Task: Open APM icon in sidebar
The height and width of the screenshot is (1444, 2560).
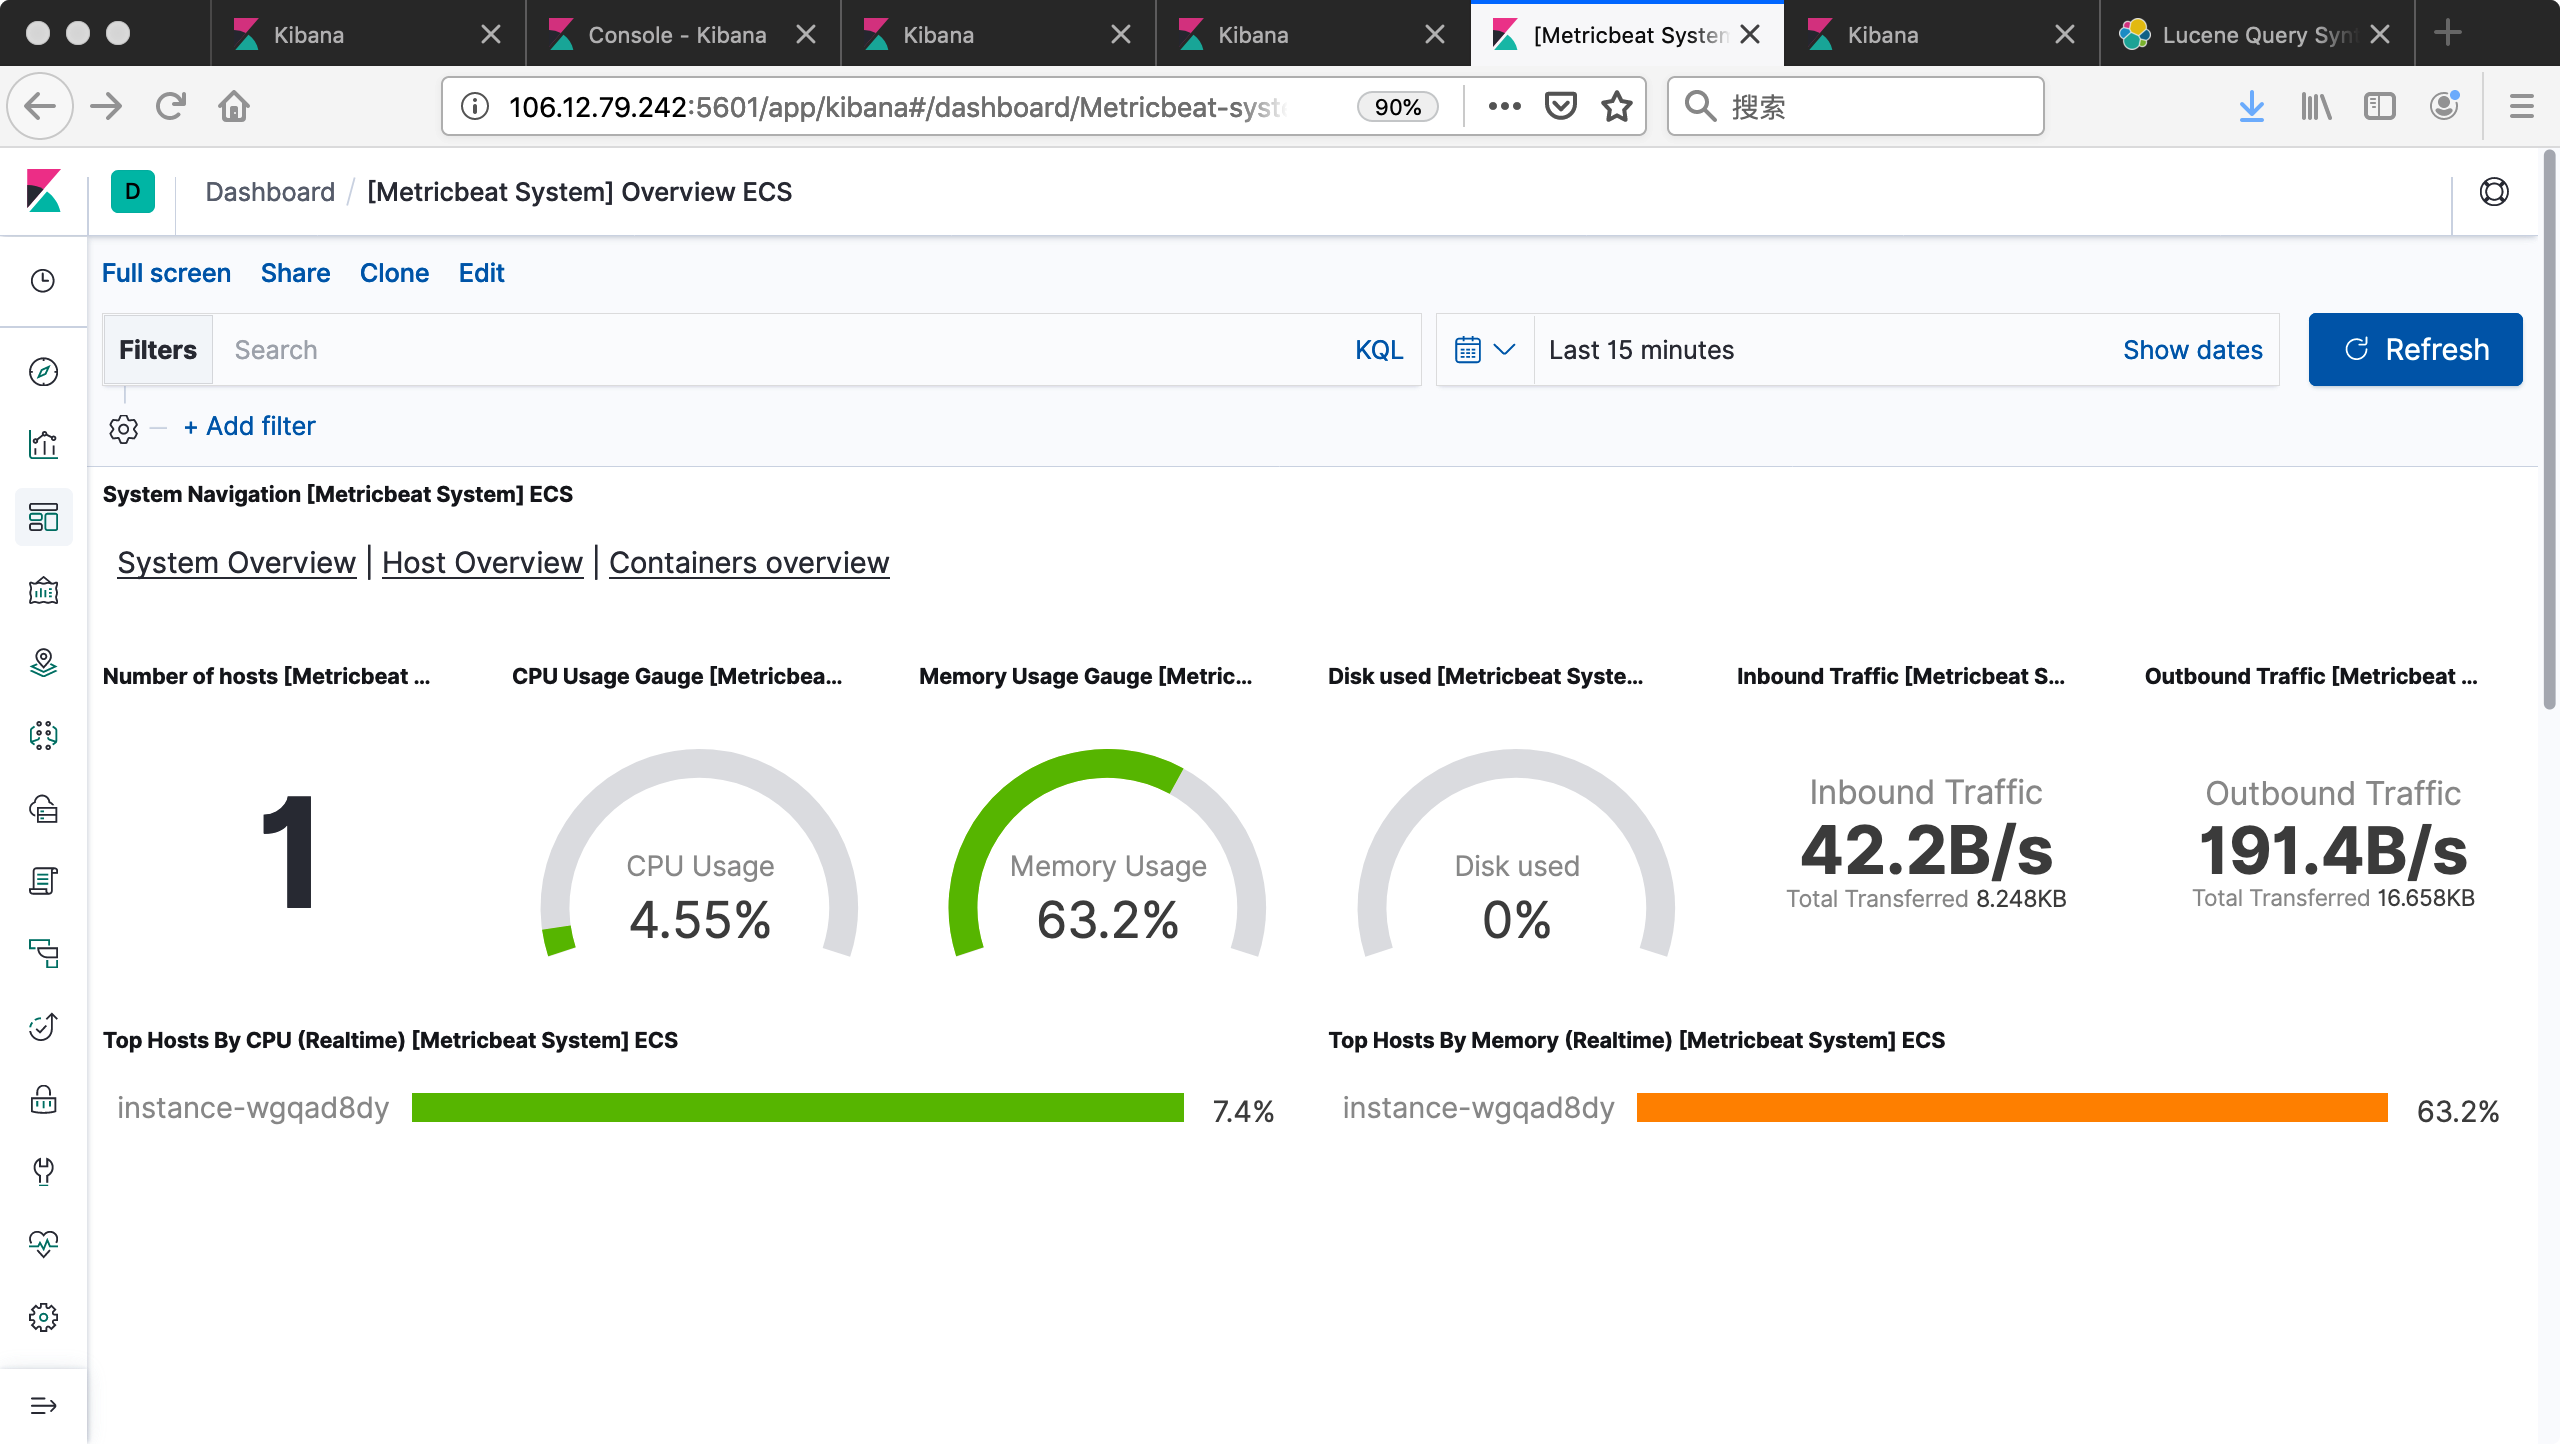Action: click(43, 954)
